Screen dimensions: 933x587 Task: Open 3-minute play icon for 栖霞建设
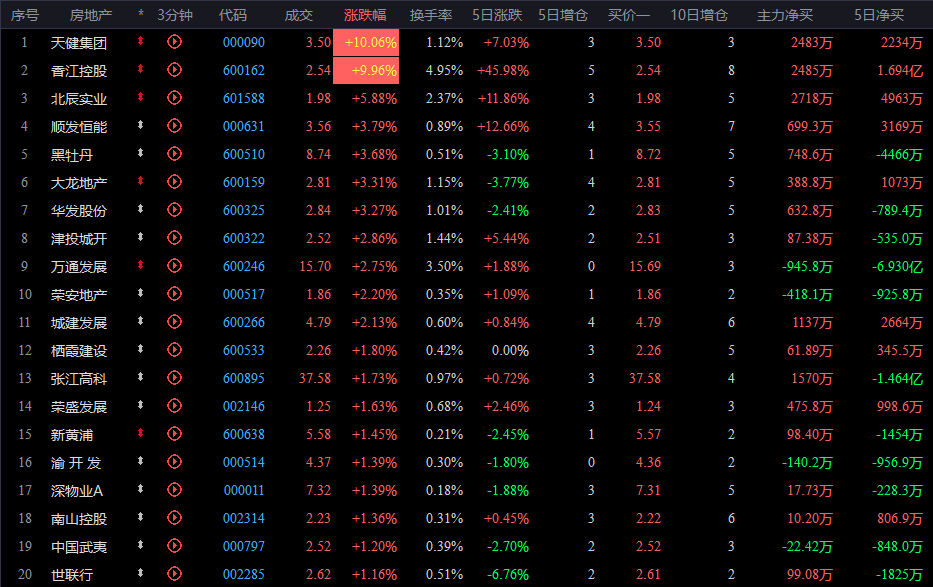tap(174, 350)
